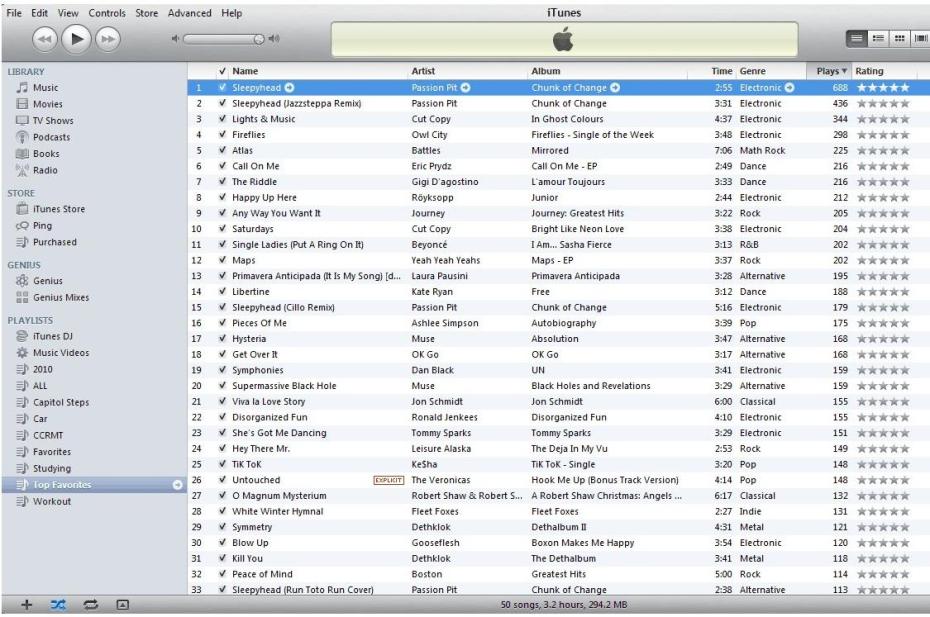Click arrow beside Top Favorites playlist
The image size is (930, 617).
point(178,485)
